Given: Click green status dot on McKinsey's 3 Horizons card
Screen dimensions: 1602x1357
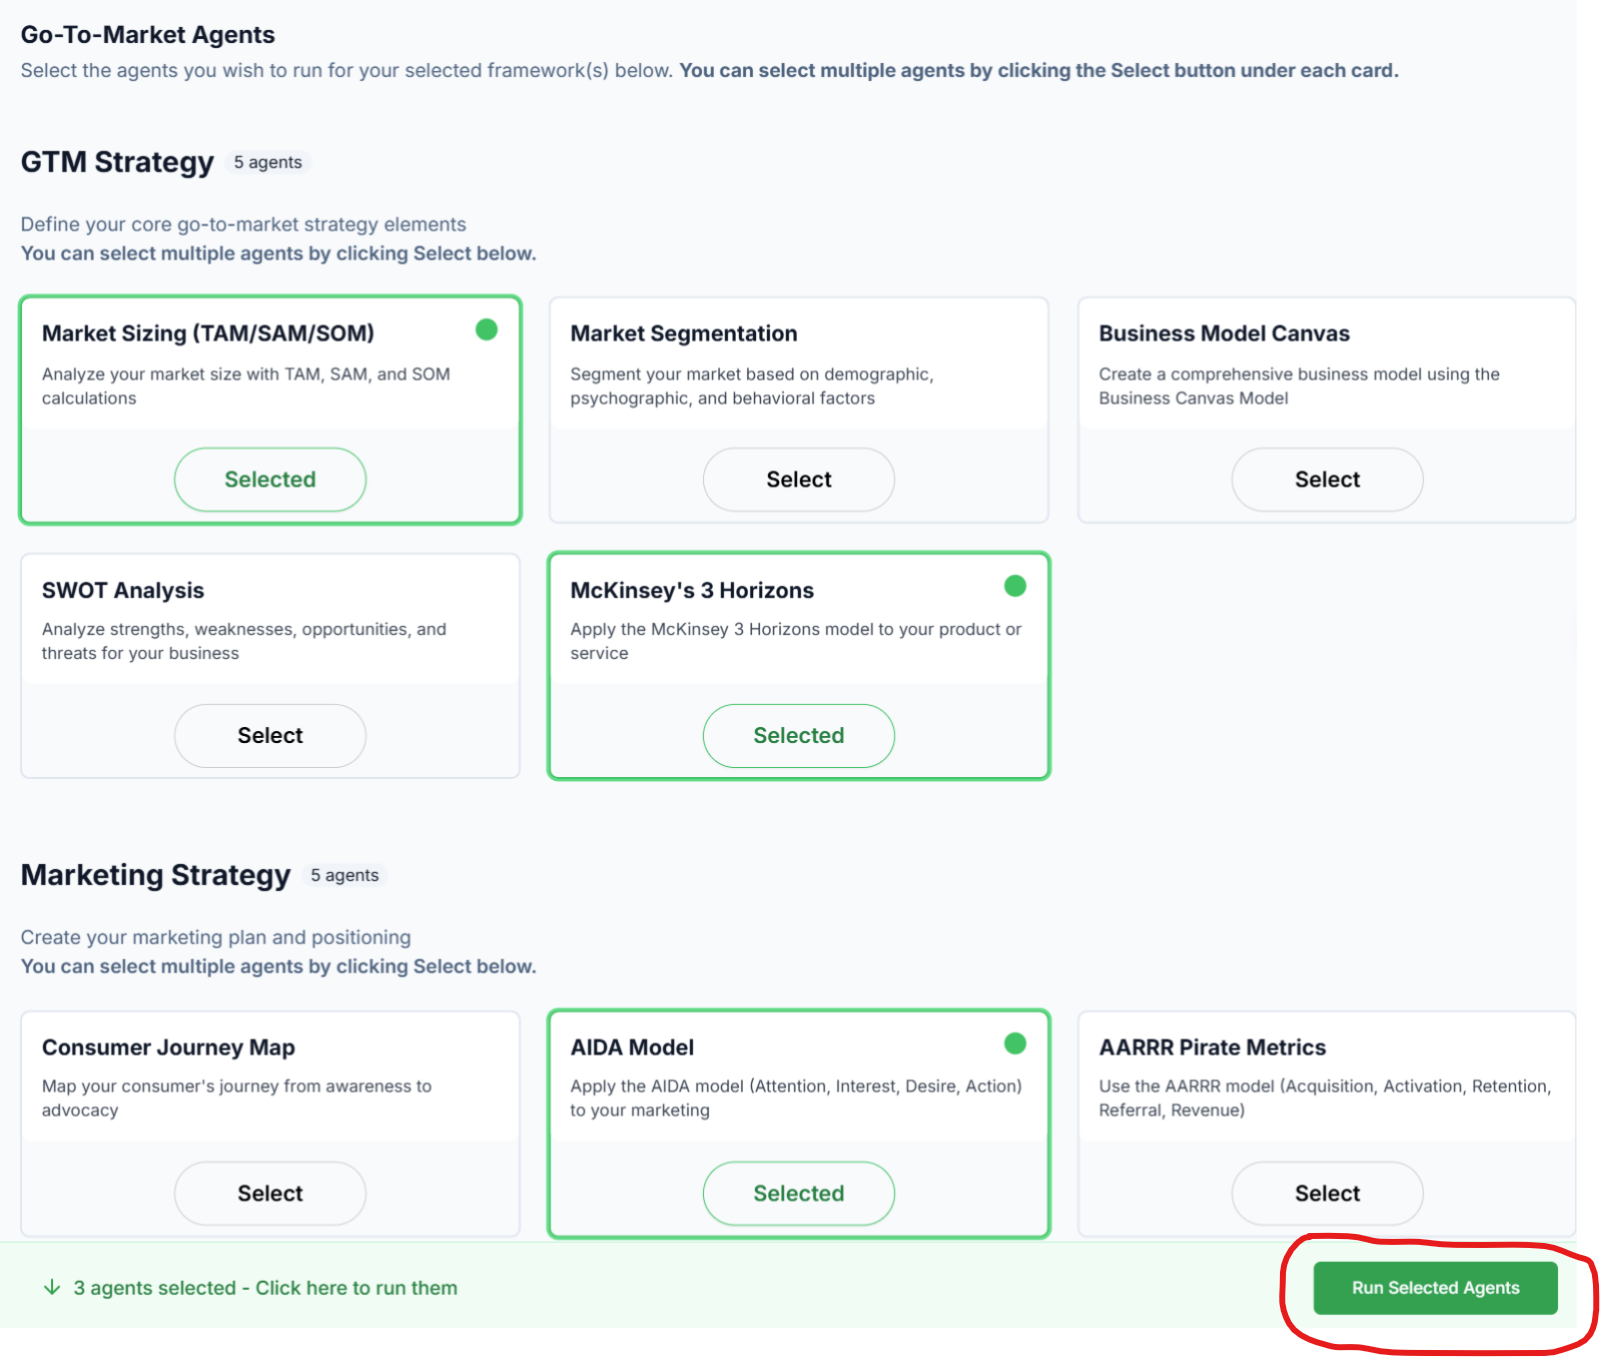Looking at the screenshot, I should [x=1015, y=586].
